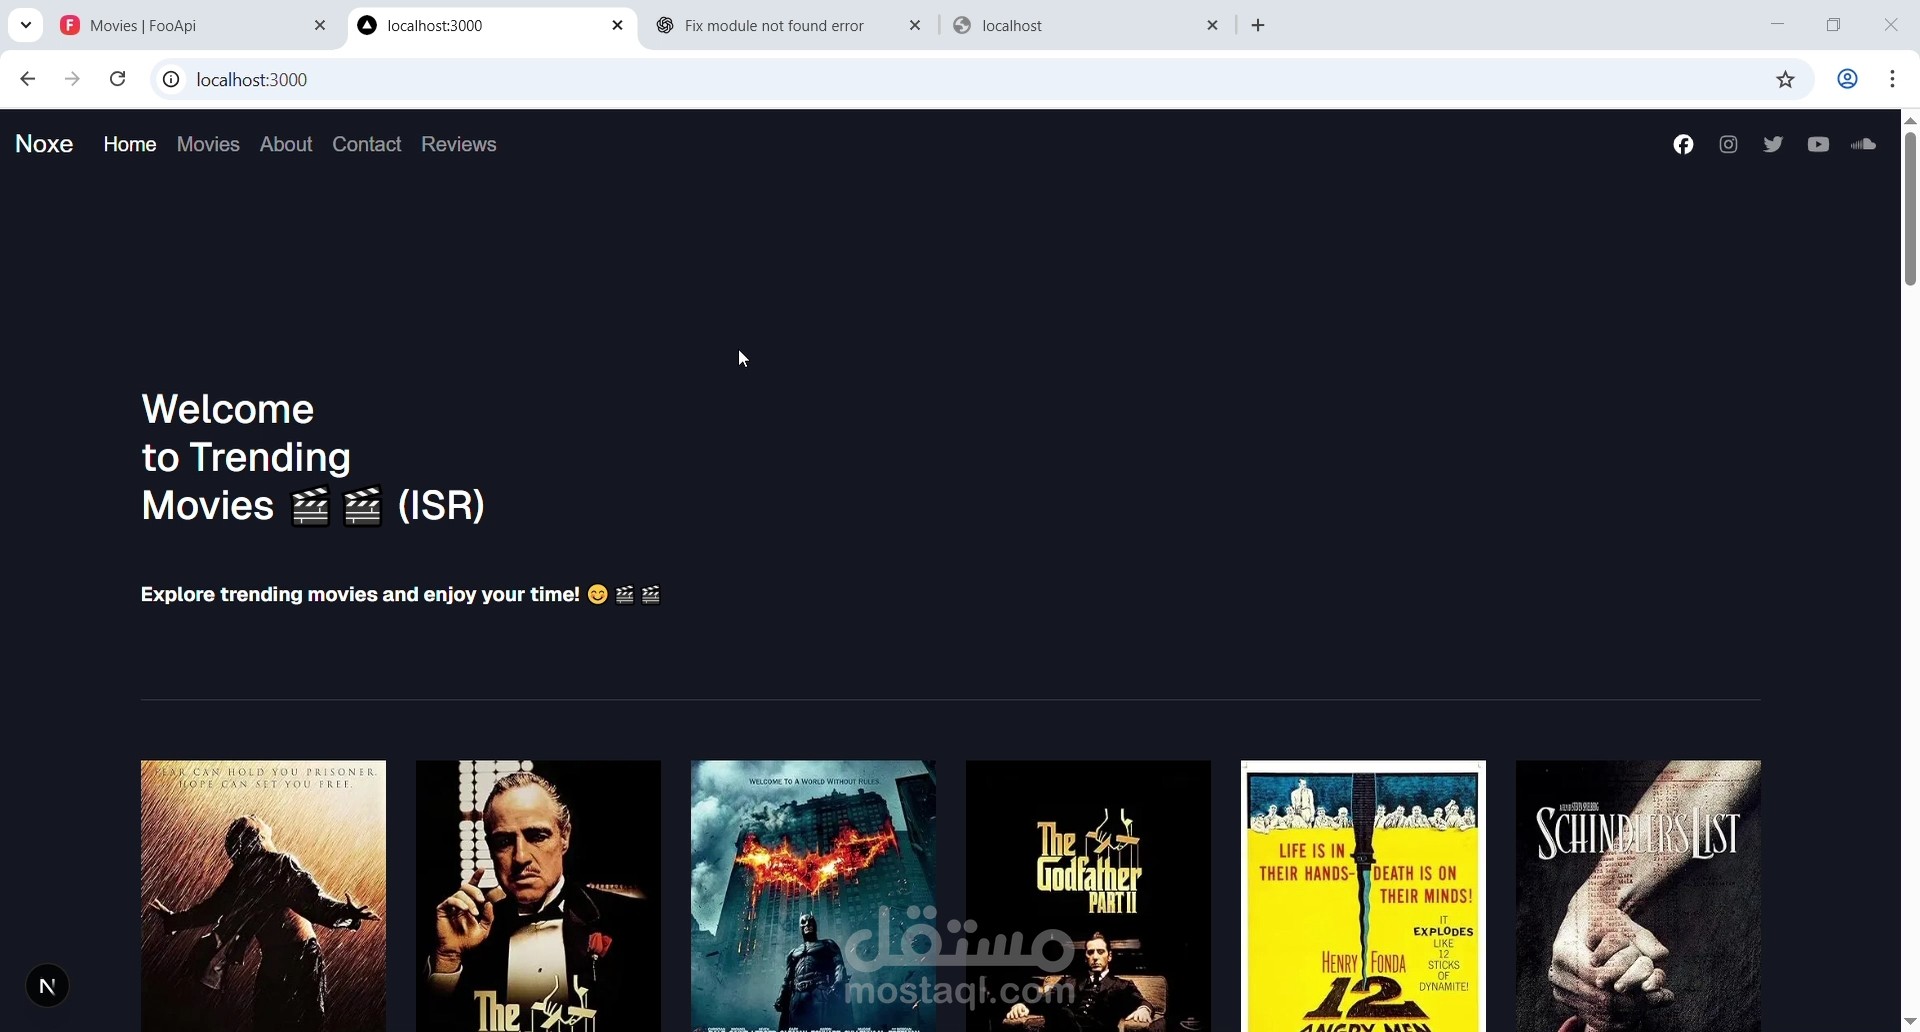The height and width of the screenshot is (1032, 1920).
Task: Open the SoundCloud social icon
Action: click(x=1865, y=145)
